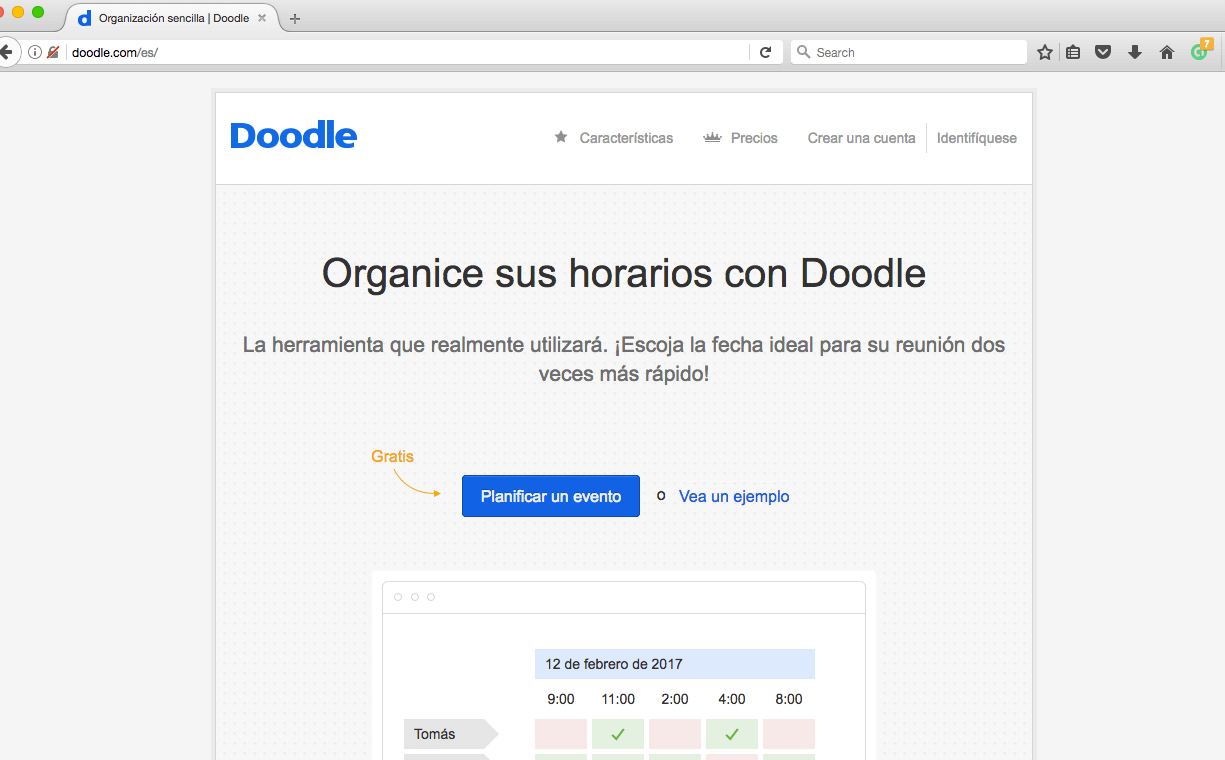Click the Grammarly extension icon with badge 7

[1197, 51]
